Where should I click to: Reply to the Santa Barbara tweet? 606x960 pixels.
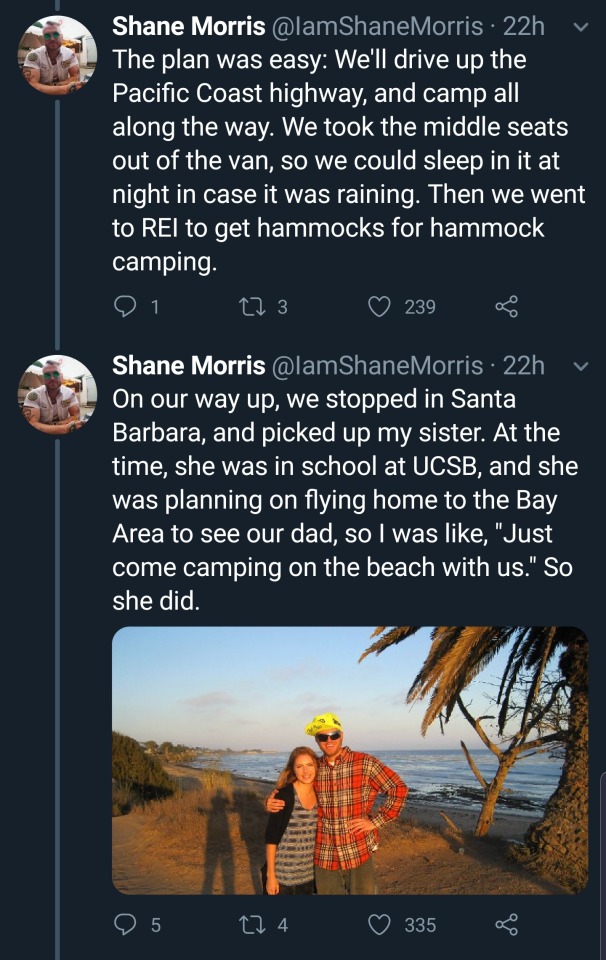pyautogui.click(x=125, y=925)
